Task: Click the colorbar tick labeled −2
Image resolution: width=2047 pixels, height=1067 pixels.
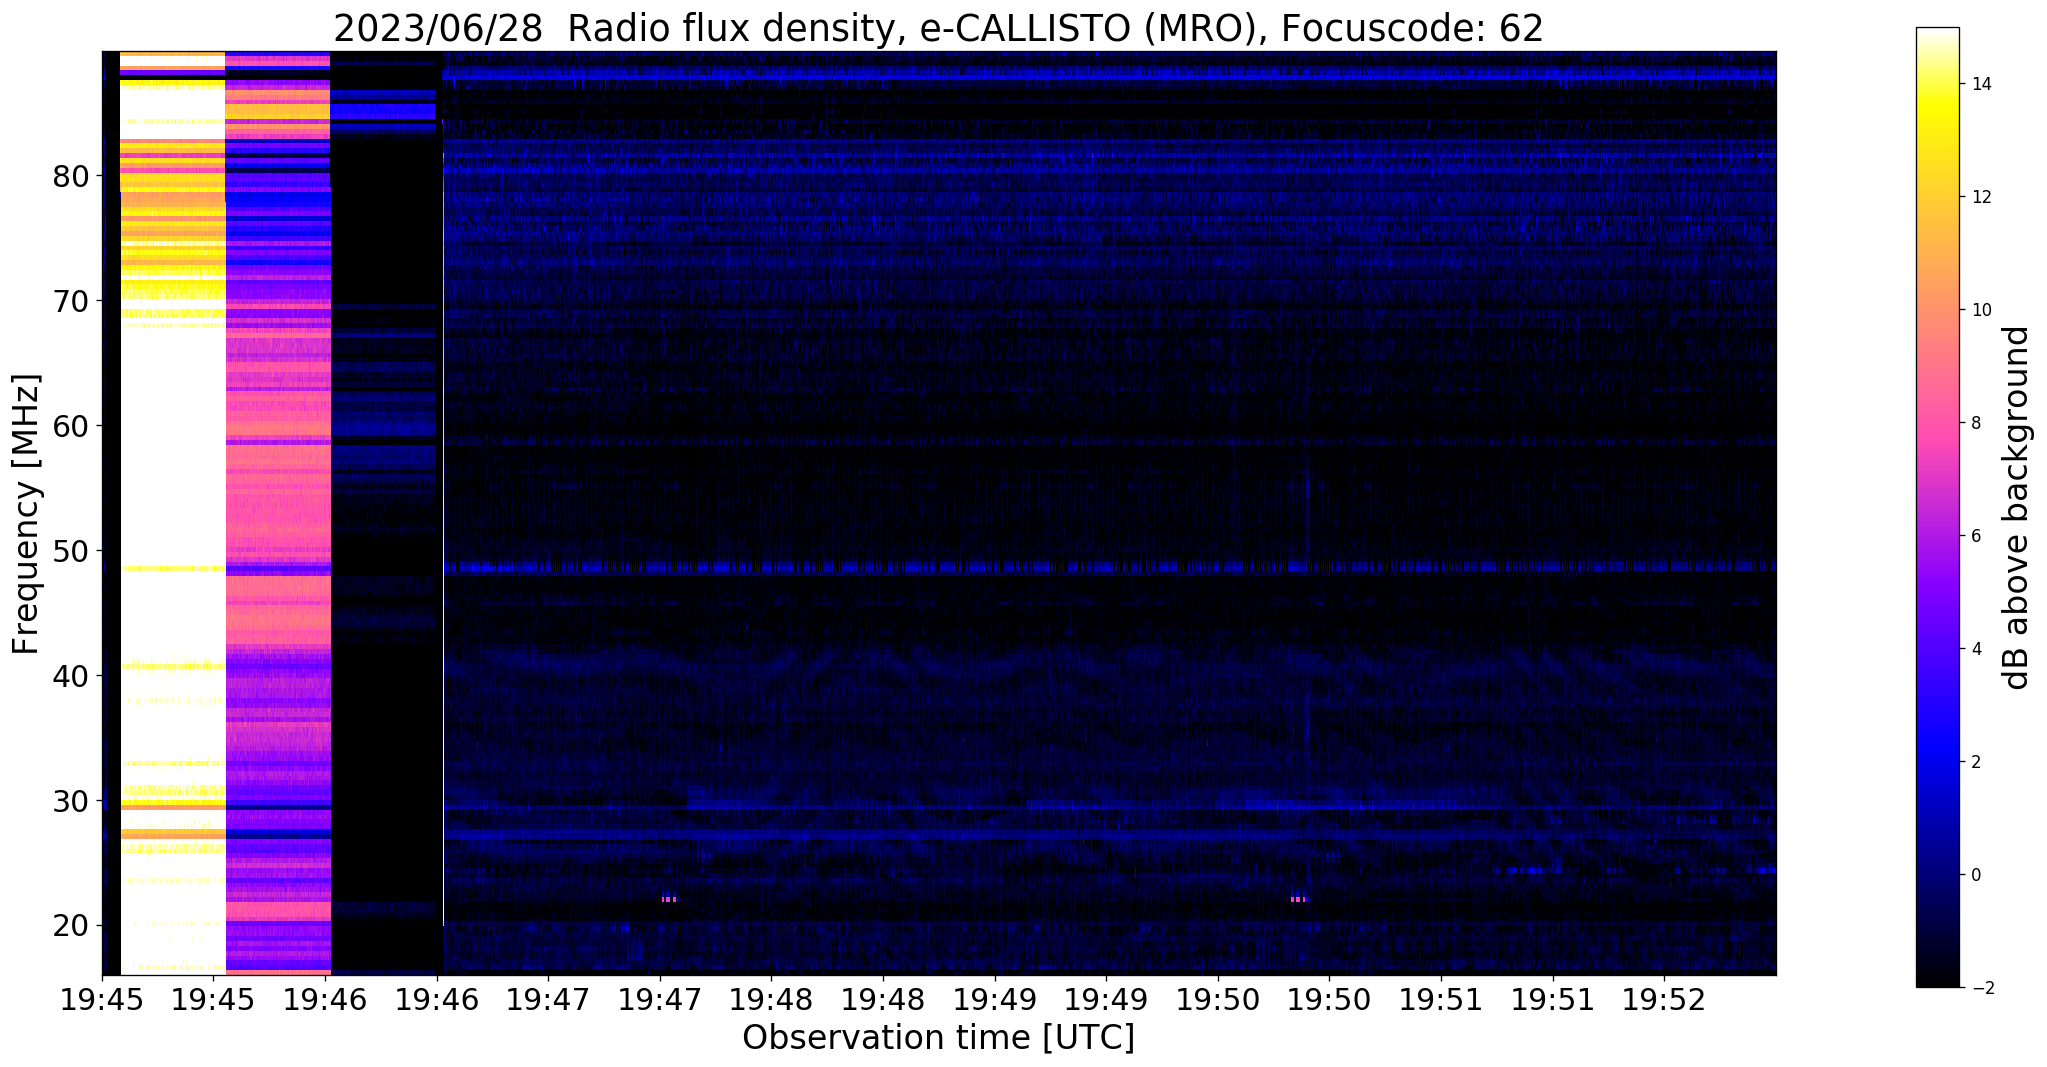Action: (1980, 988)
